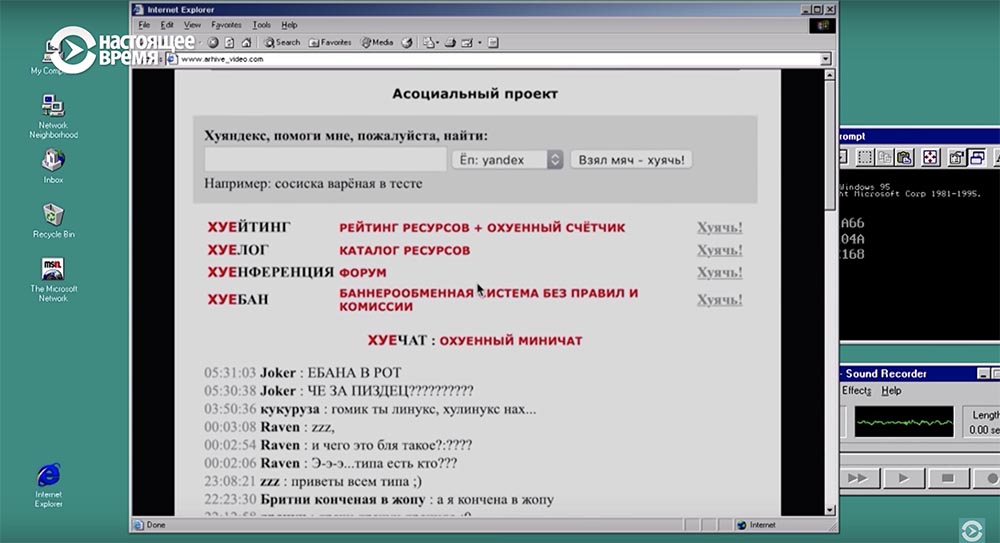Viewport: 1000px width, 543px height.
Task: Open the Media toolbar button
Action: pos(377,43)
